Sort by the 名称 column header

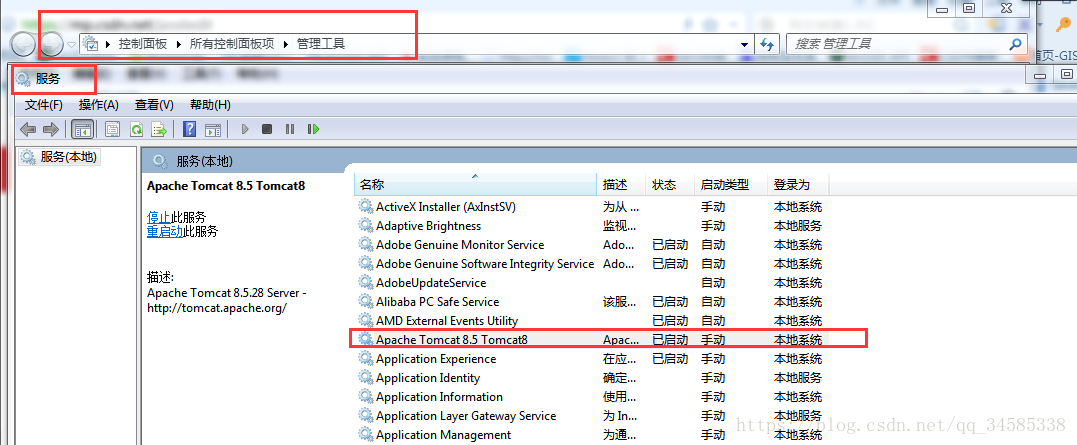pos(475,185)
